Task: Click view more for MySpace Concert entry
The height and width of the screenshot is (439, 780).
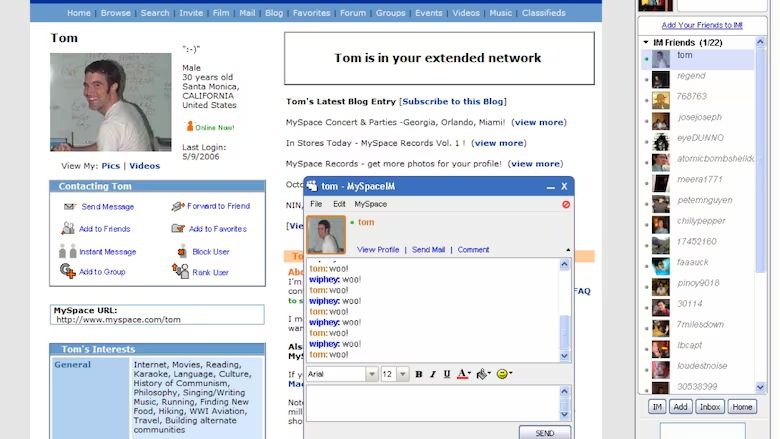Action: 539,122
